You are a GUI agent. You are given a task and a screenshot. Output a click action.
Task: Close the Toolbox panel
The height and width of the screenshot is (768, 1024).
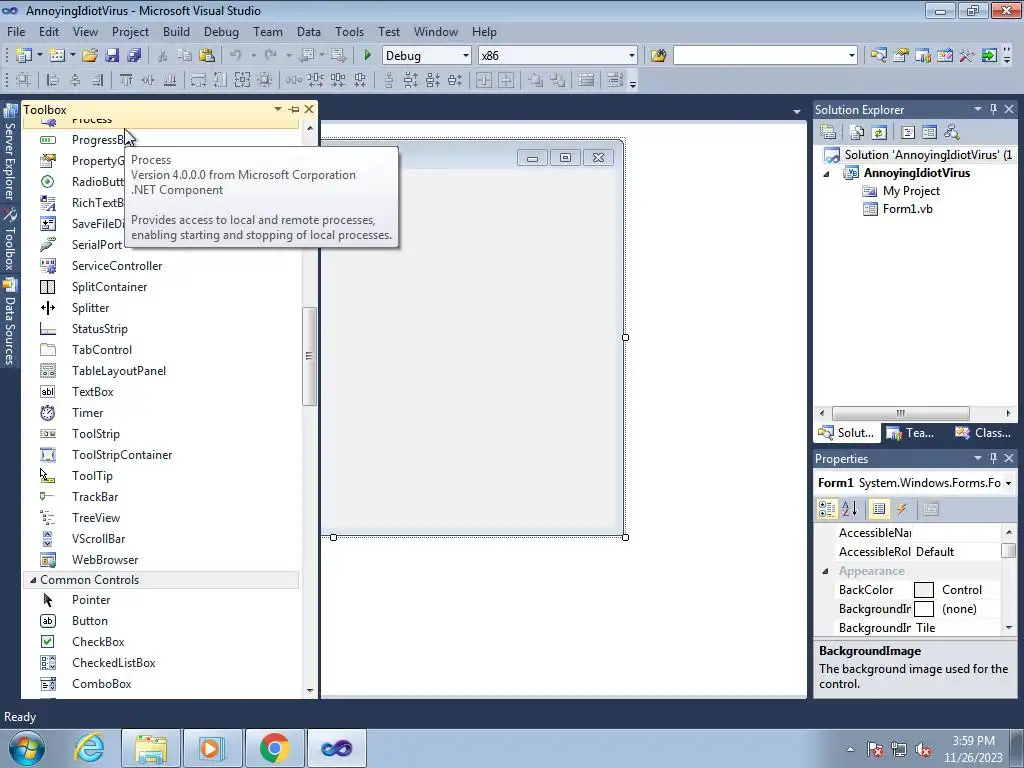(309, 109)
